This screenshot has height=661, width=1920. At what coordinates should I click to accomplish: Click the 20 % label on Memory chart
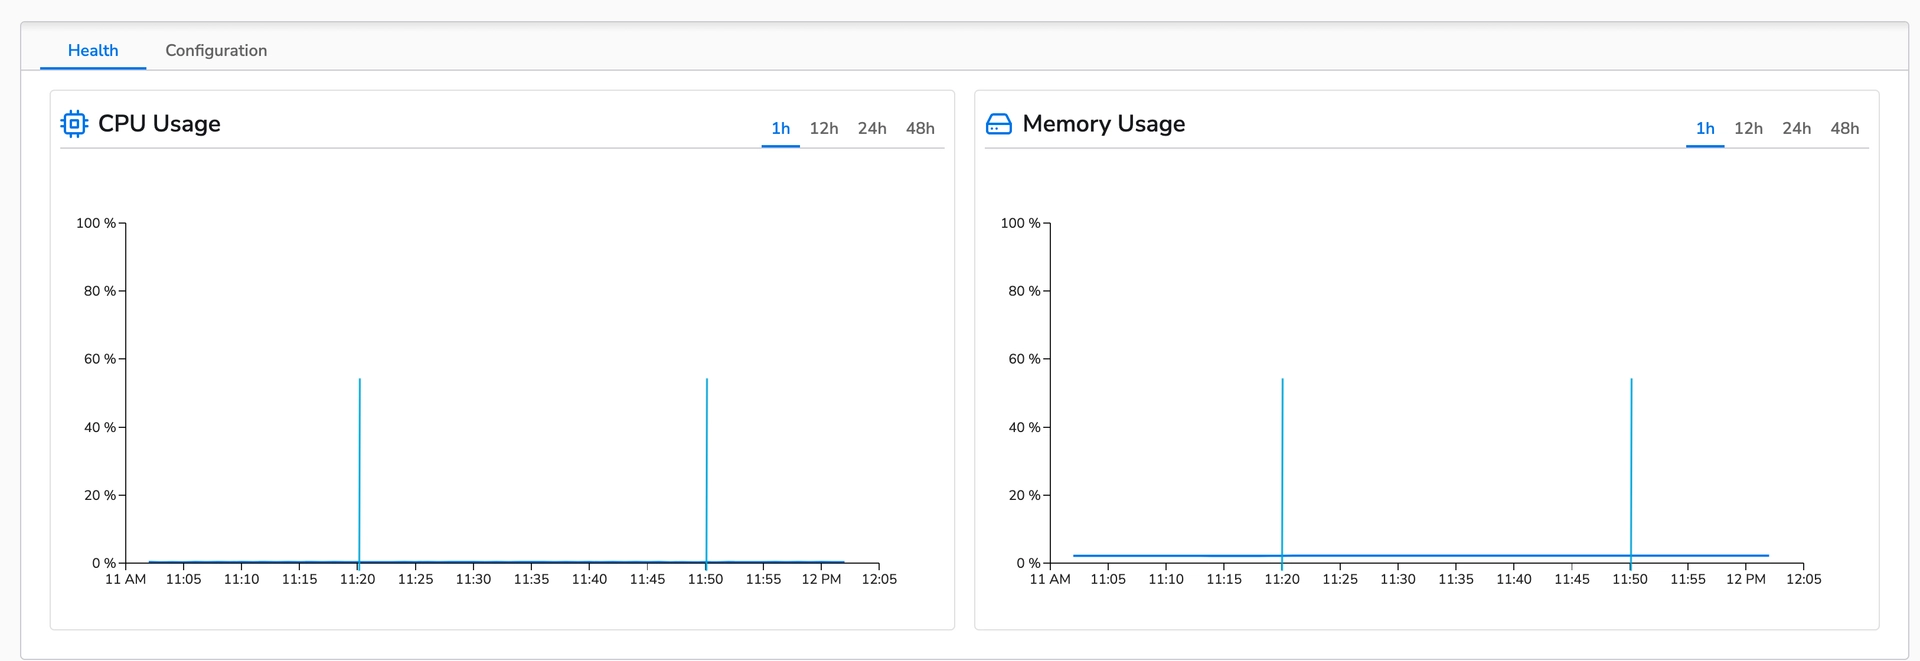tap(1024, 495)
